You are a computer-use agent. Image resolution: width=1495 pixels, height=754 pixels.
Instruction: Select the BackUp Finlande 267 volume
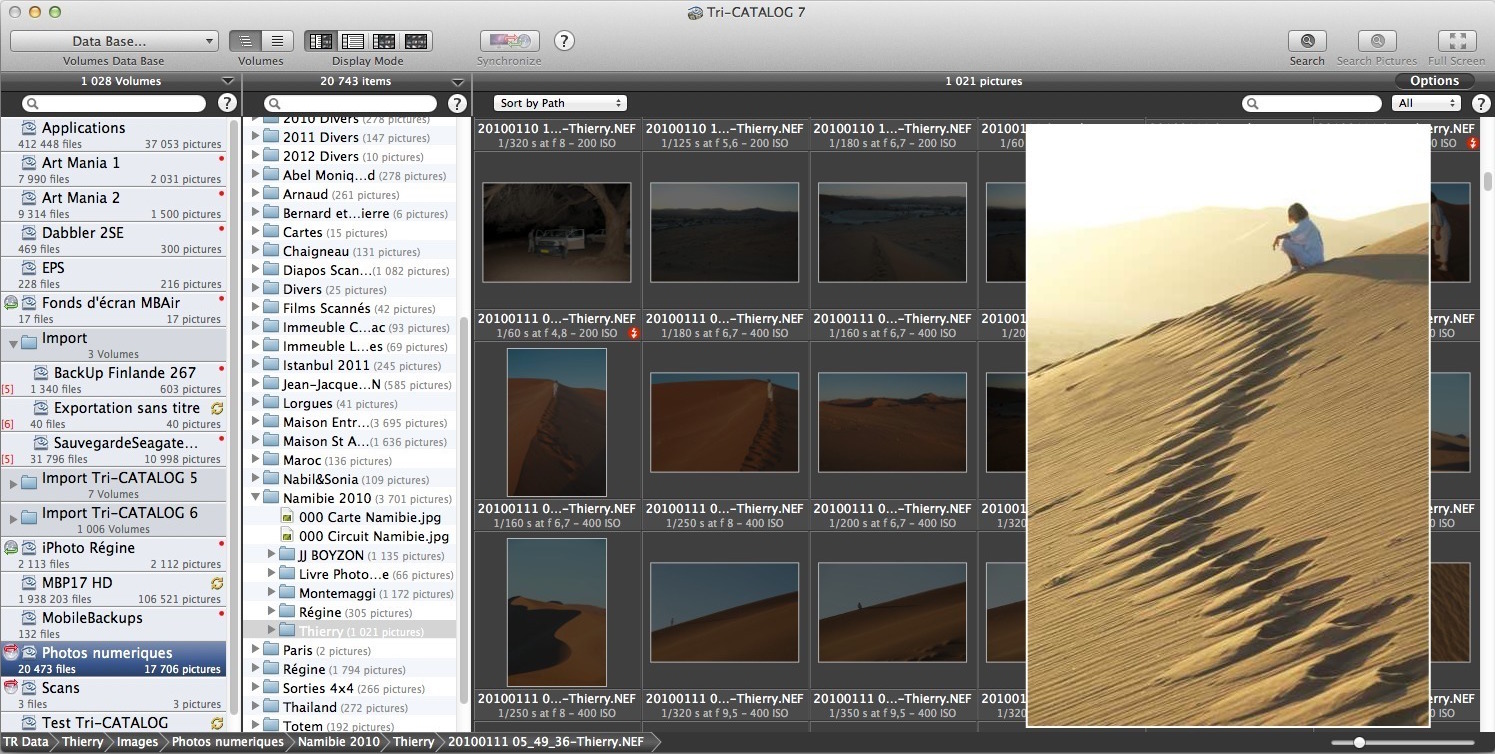tap(113, 380)
